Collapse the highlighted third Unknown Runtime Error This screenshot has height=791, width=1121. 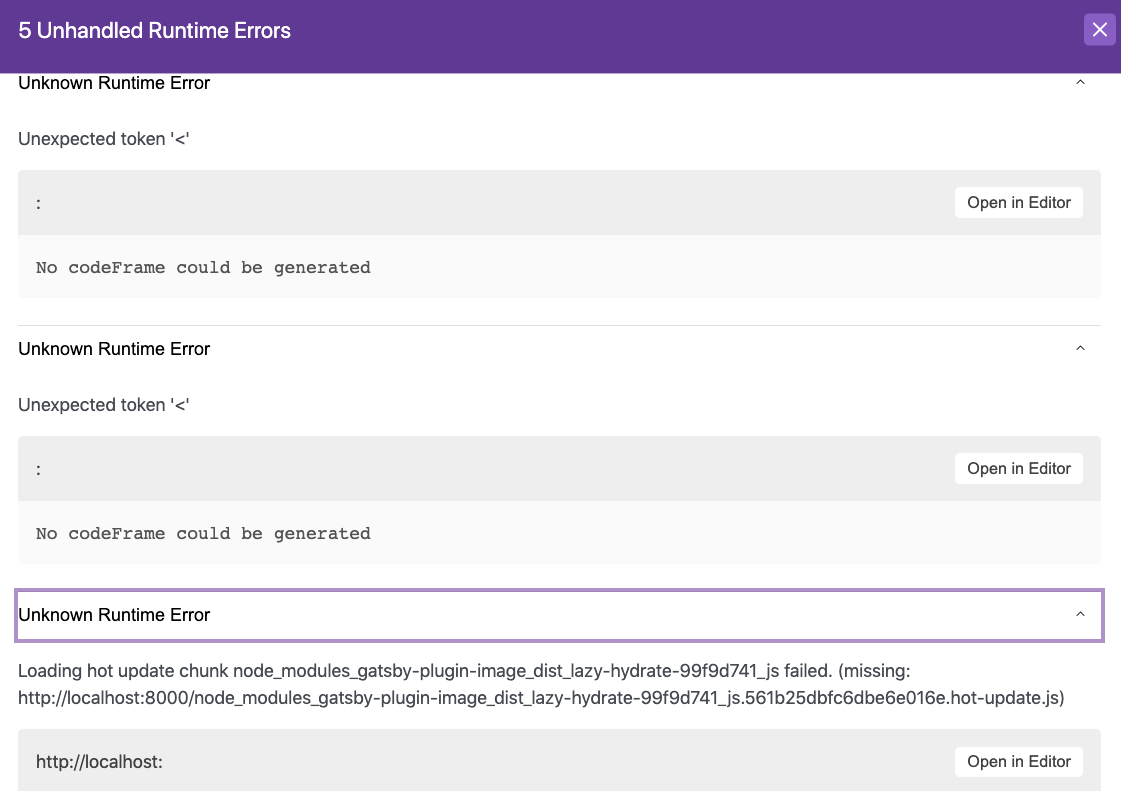pos(1080,615)
